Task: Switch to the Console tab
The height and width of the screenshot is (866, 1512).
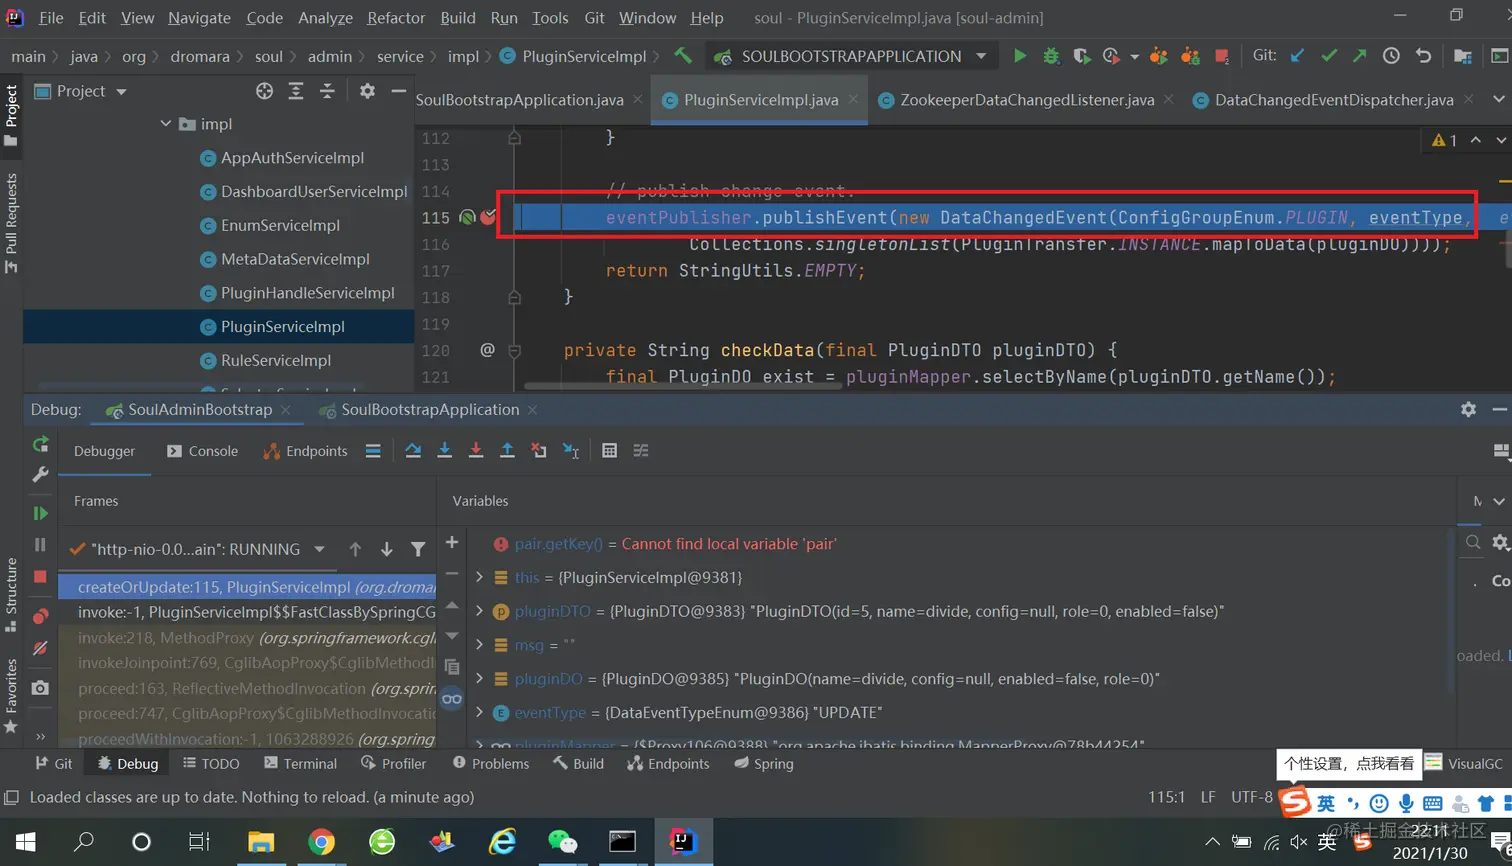Action: pos(202,451)
